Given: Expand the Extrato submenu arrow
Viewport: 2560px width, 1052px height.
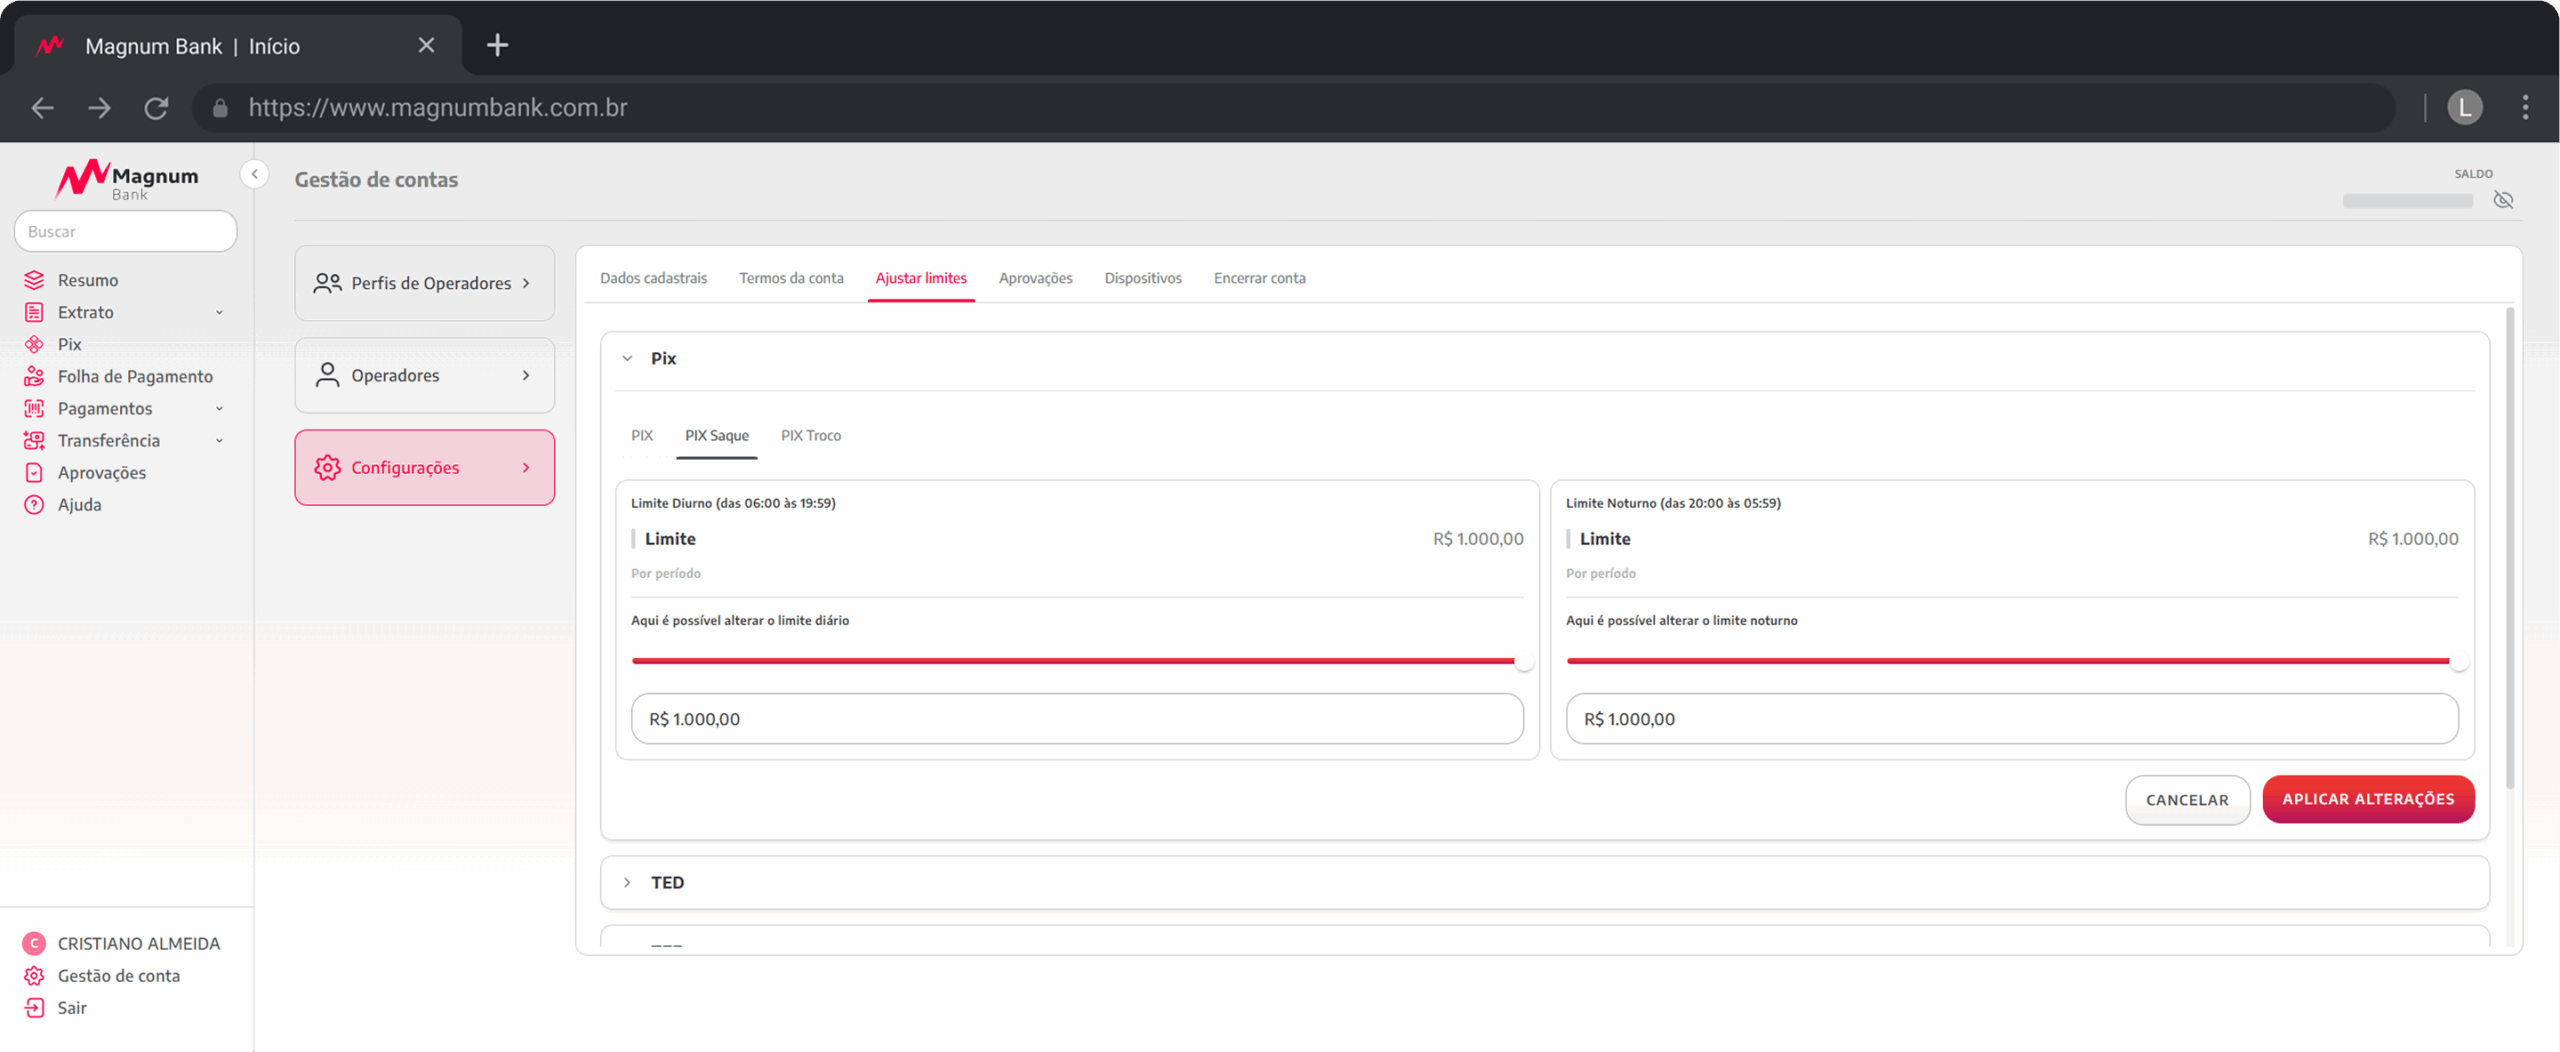Looking at the screenshot, I should (219, 312).
